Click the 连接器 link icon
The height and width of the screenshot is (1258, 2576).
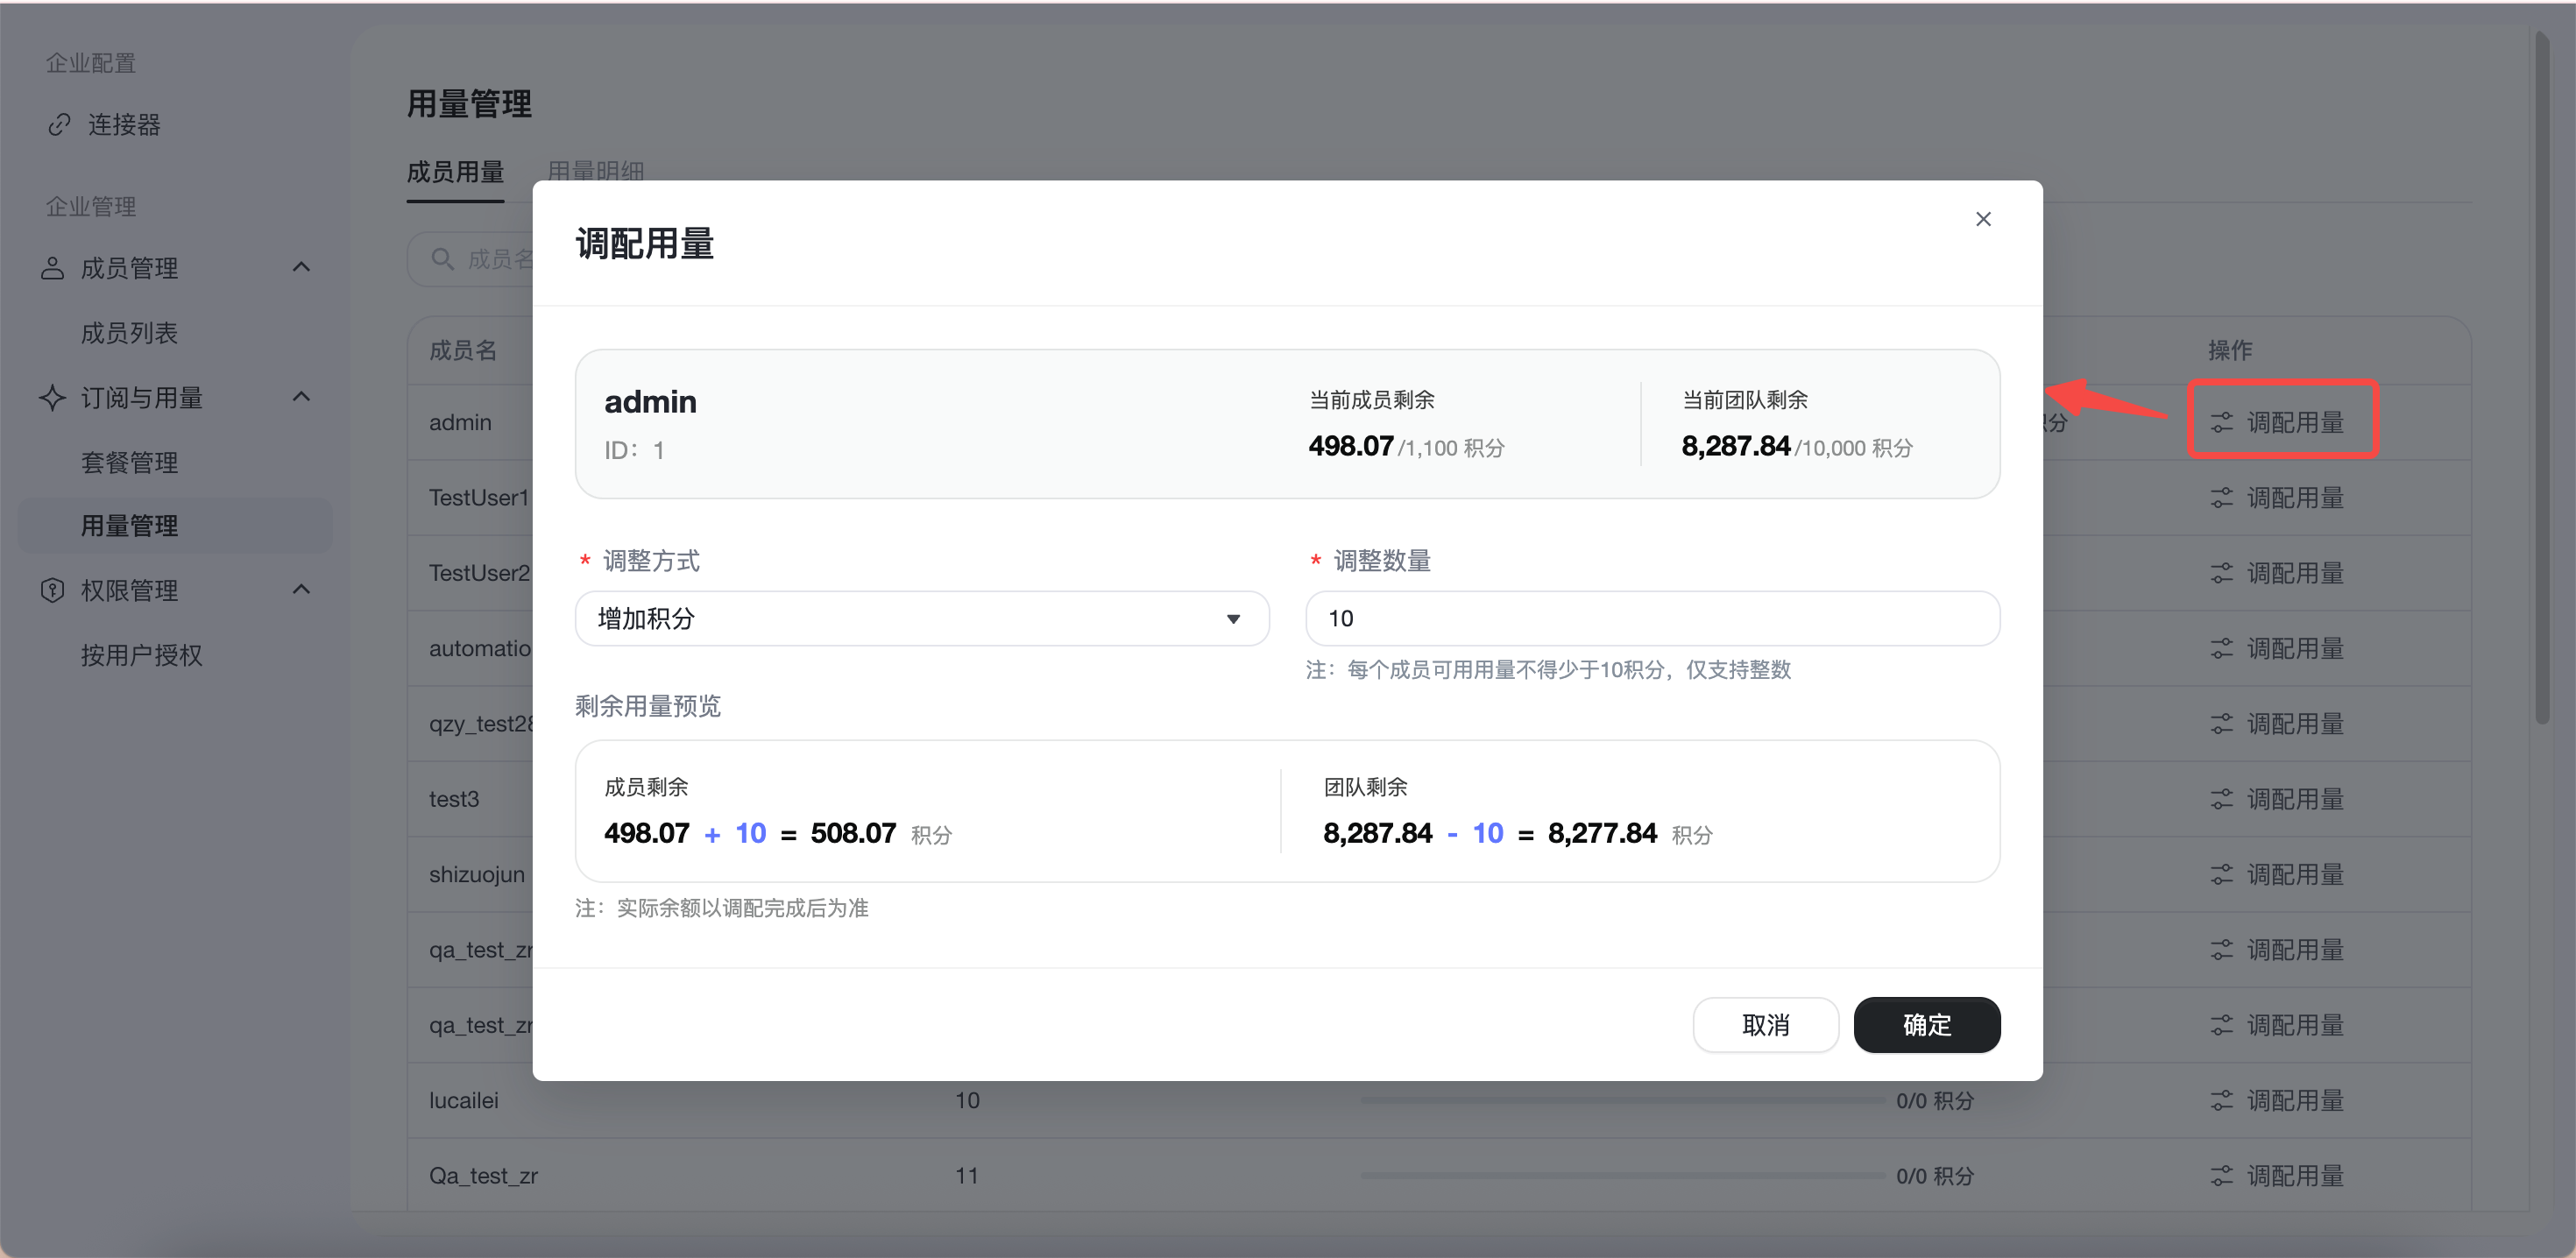(x=59, y=125)
